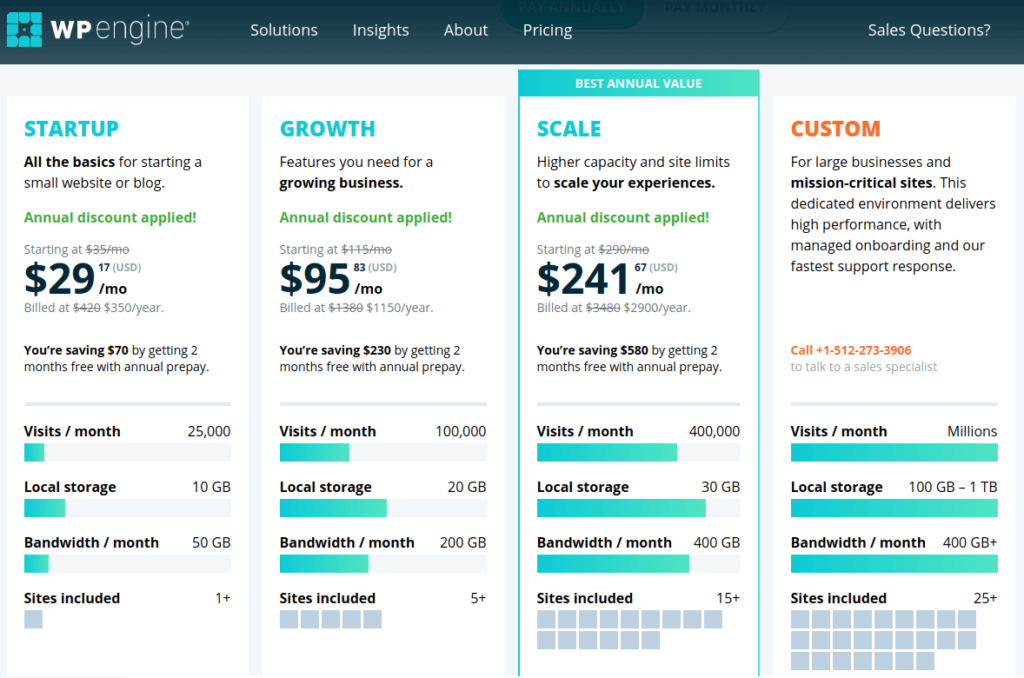Click 'Local storage' label in Custom plan
Viewport: 1024px width, 678px height.
point(837,487)
